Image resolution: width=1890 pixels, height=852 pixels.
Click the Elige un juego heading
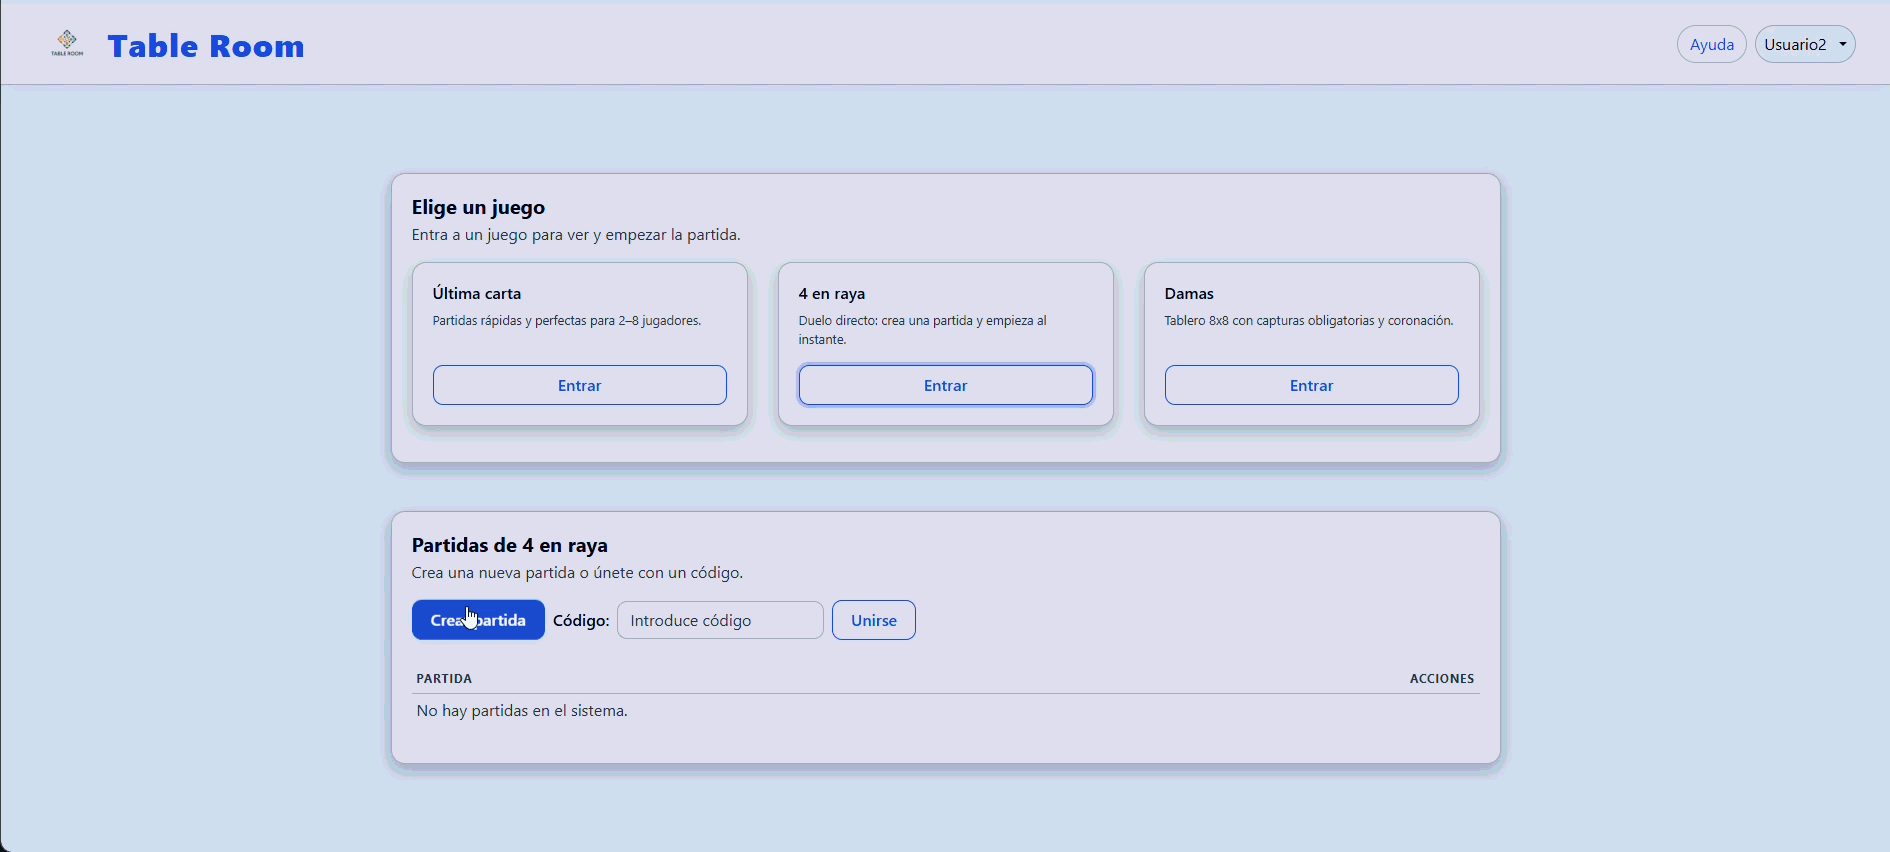pyautogui.click(x=478, y=207)
